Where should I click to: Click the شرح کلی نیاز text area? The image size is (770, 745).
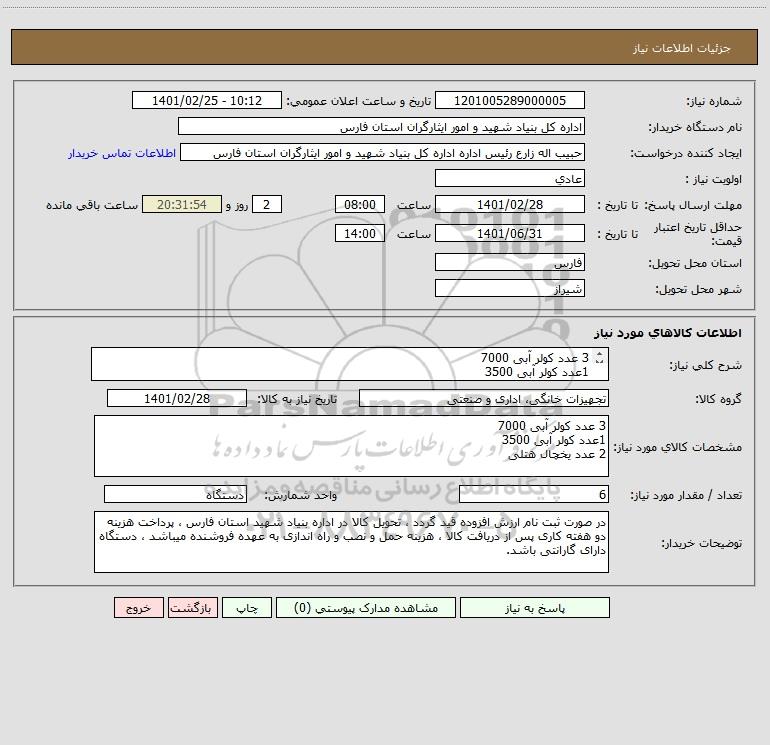[x=350, y=364]
